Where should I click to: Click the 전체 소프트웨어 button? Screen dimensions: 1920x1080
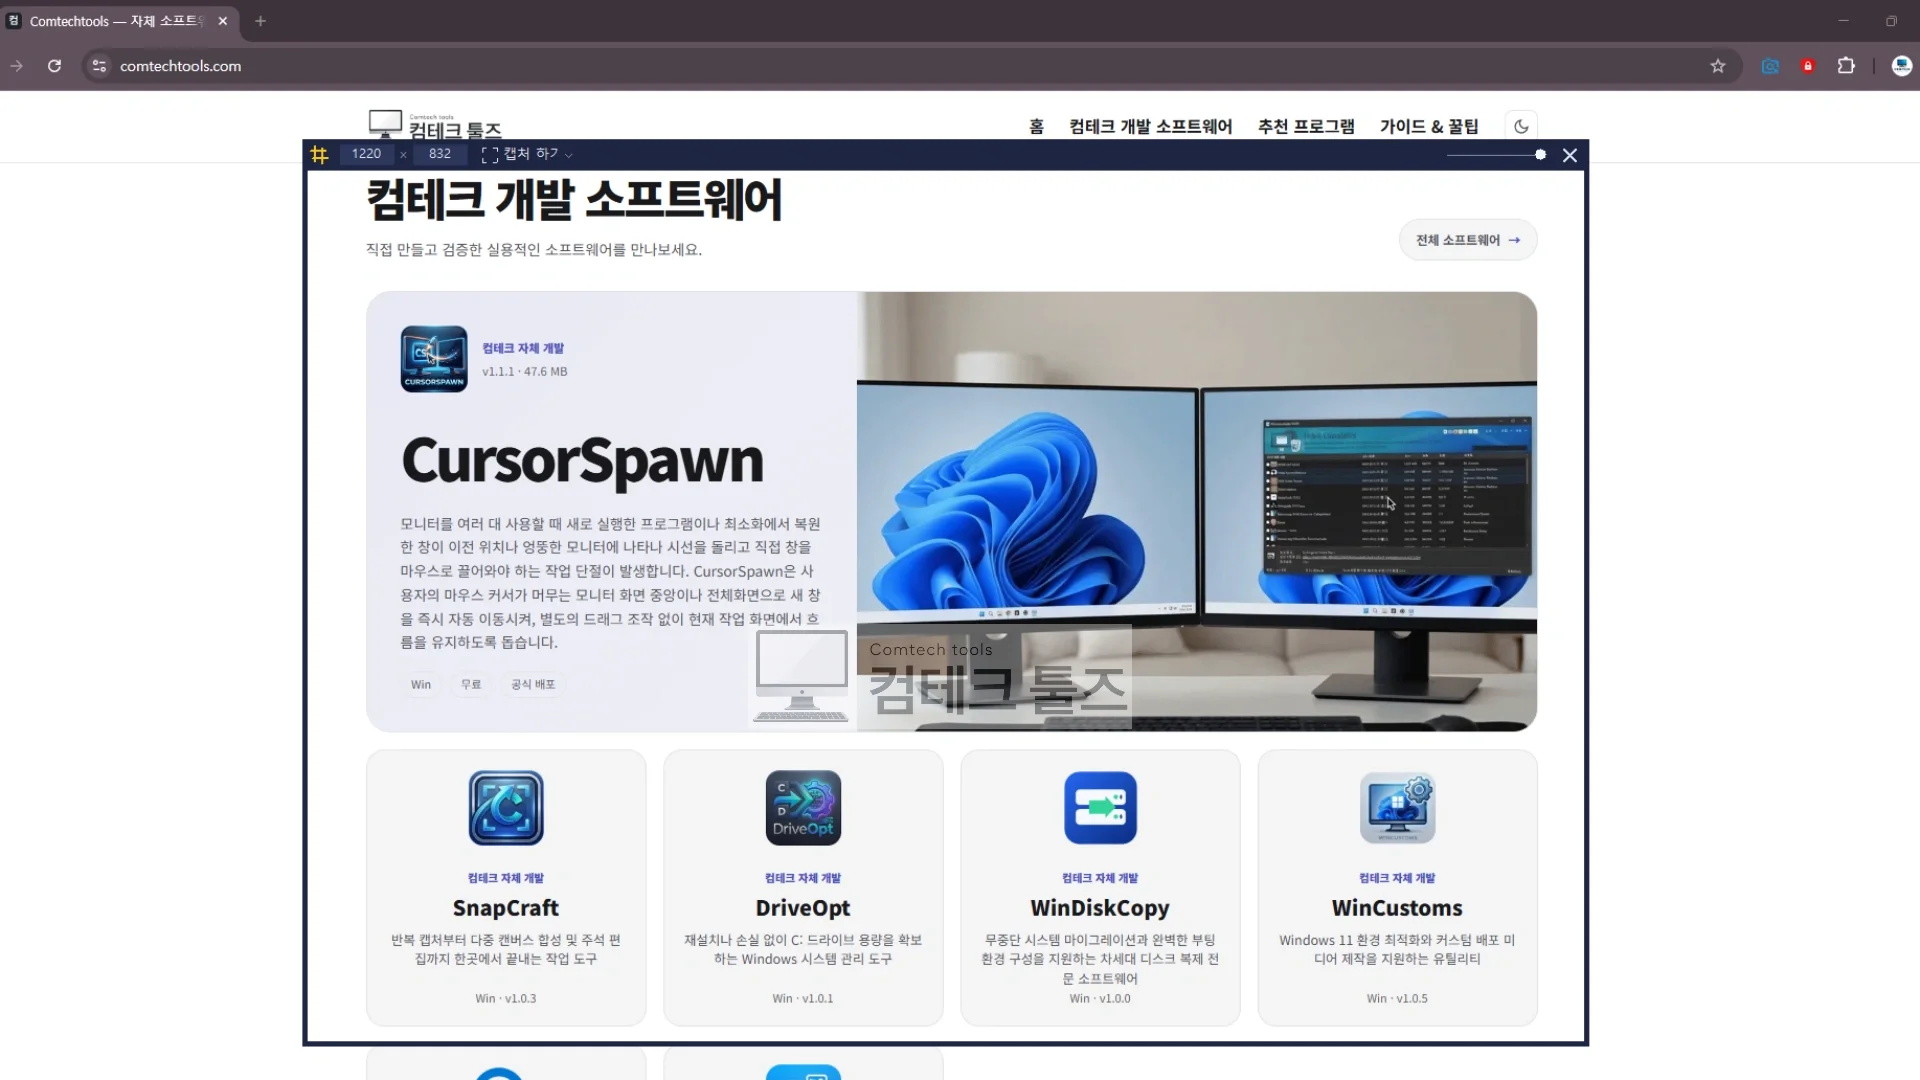(x=1468, y=240)
